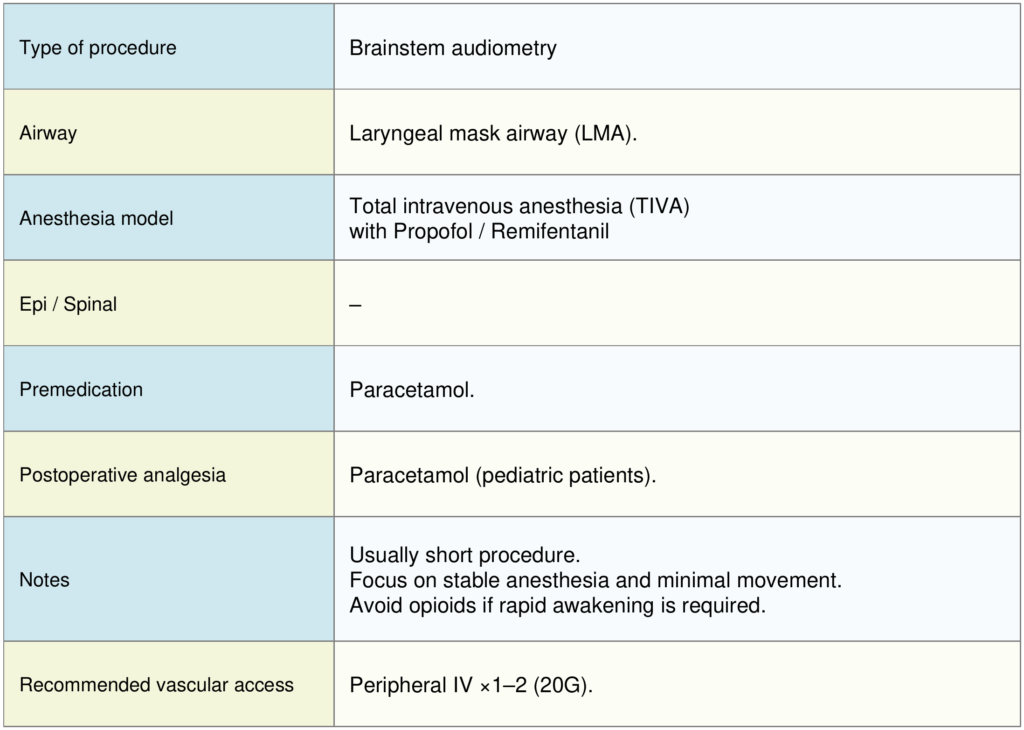Select 'Laryngeal mask airway (LMA).' text

493,134
